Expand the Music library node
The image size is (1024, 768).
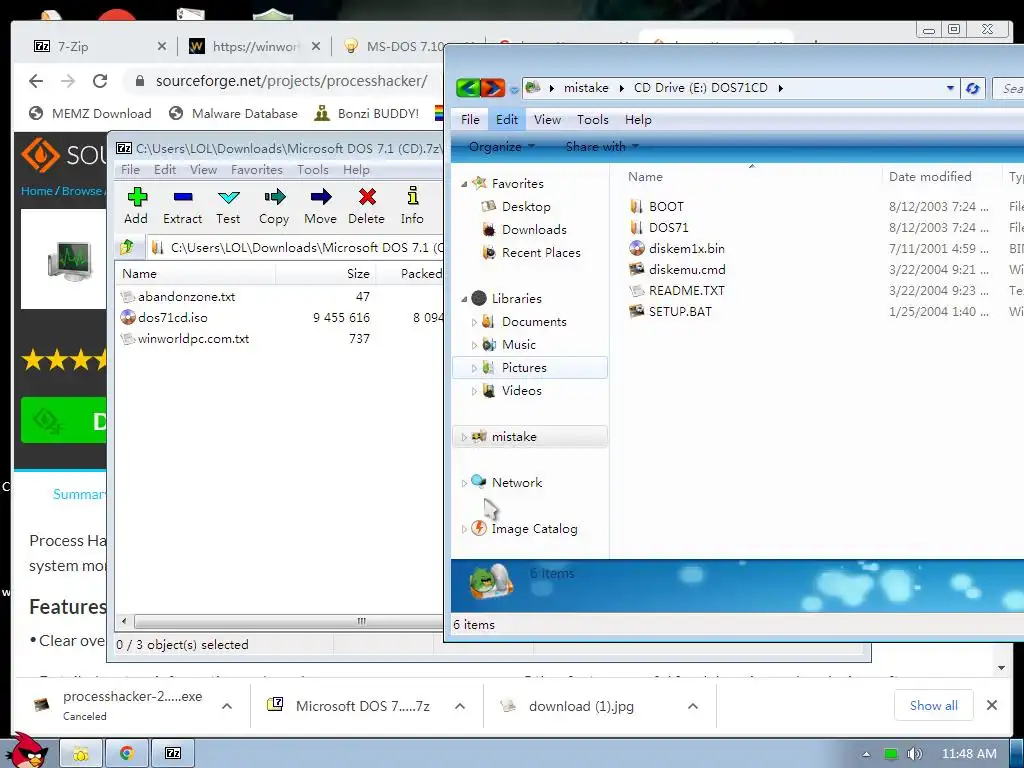click(474, 345)
